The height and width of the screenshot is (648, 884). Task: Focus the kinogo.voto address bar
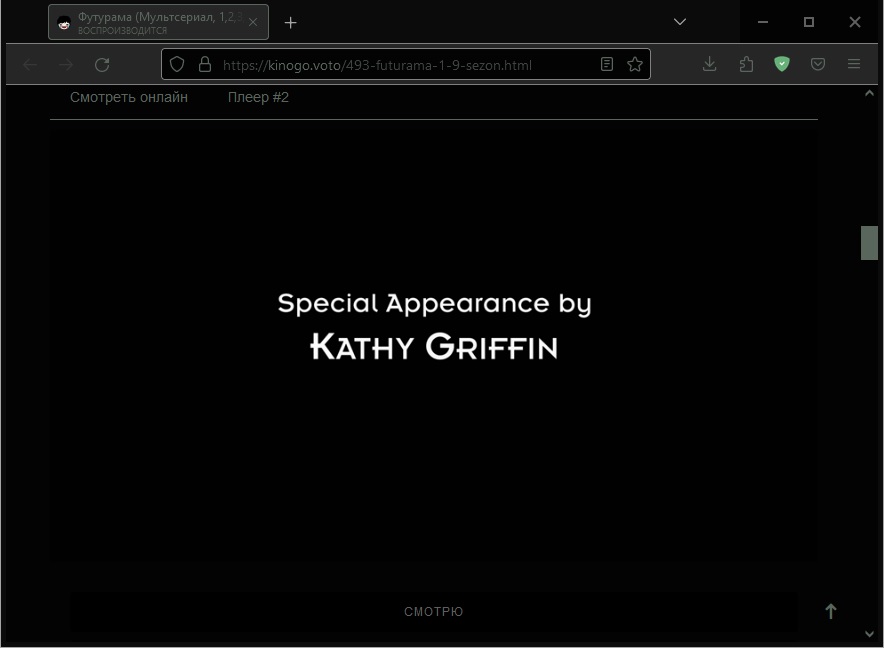click(400, 65)
